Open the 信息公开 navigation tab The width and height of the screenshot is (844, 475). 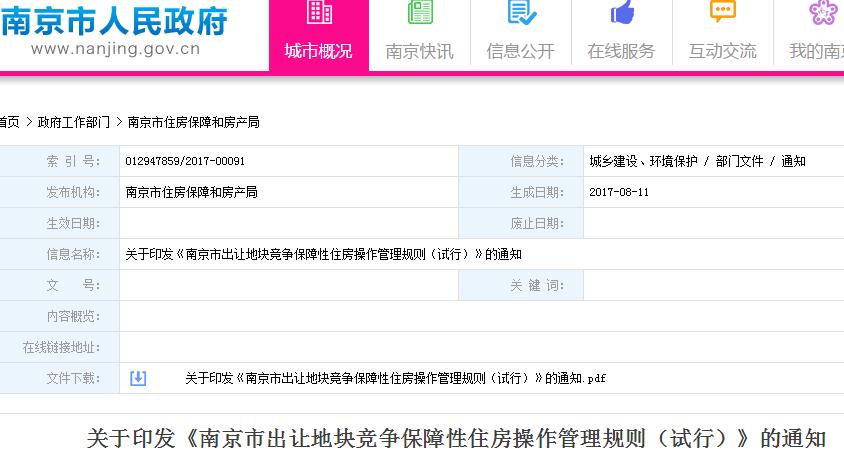(521, 35)
